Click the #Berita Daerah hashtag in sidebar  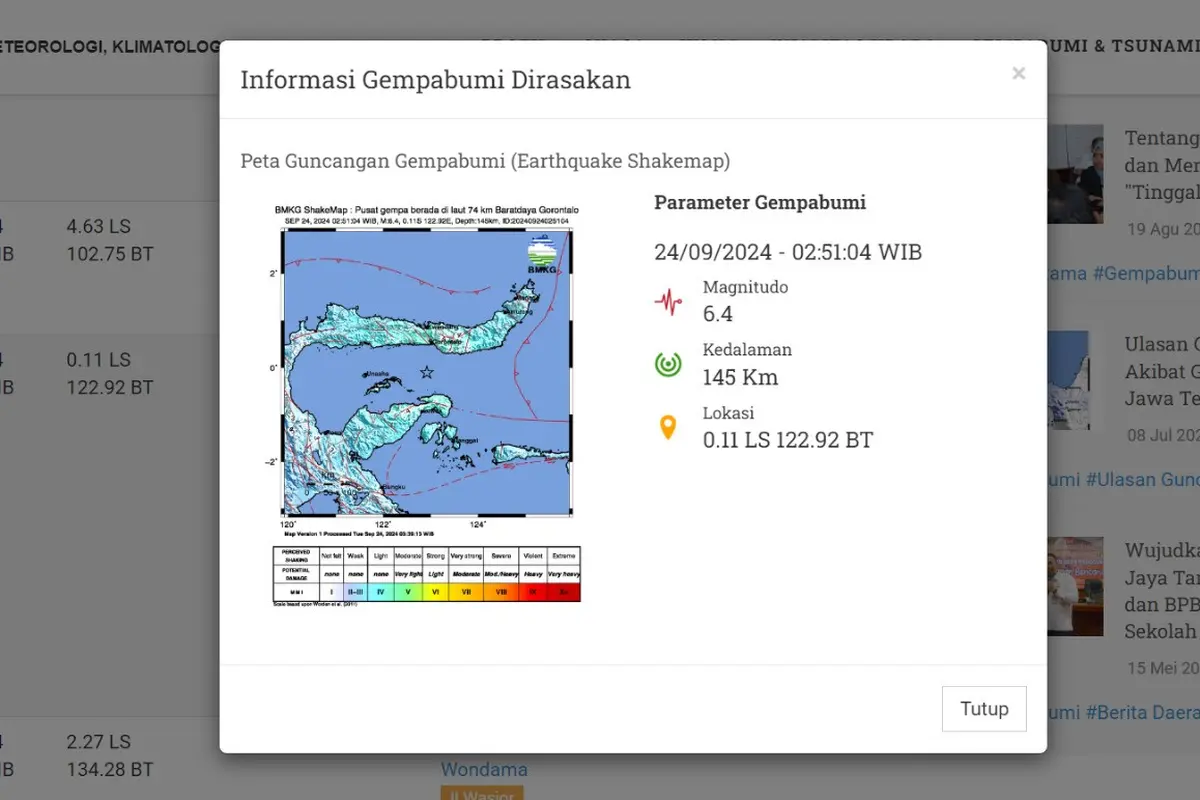coord(1142,712)
